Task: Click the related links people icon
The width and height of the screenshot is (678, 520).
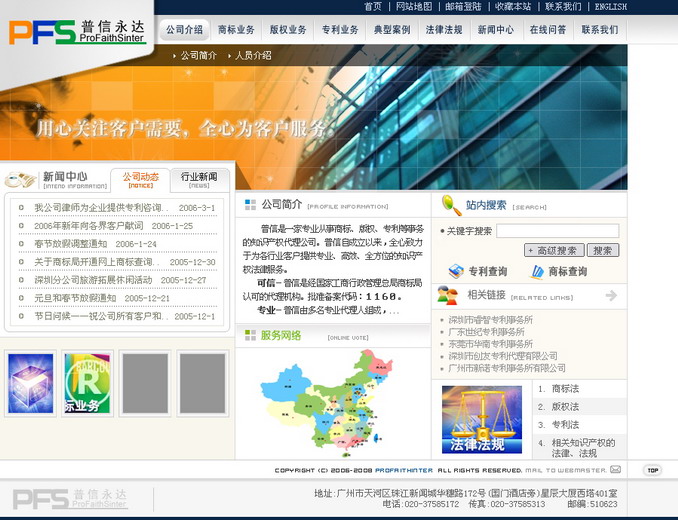Action: [448, 295]
